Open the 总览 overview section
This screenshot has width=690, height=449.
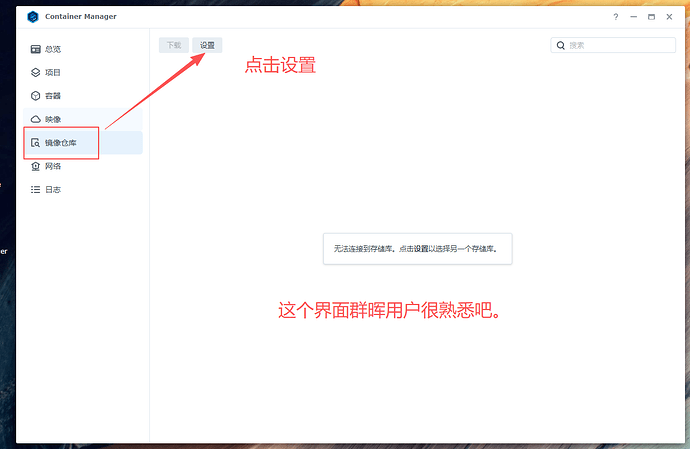click(83, 49)
